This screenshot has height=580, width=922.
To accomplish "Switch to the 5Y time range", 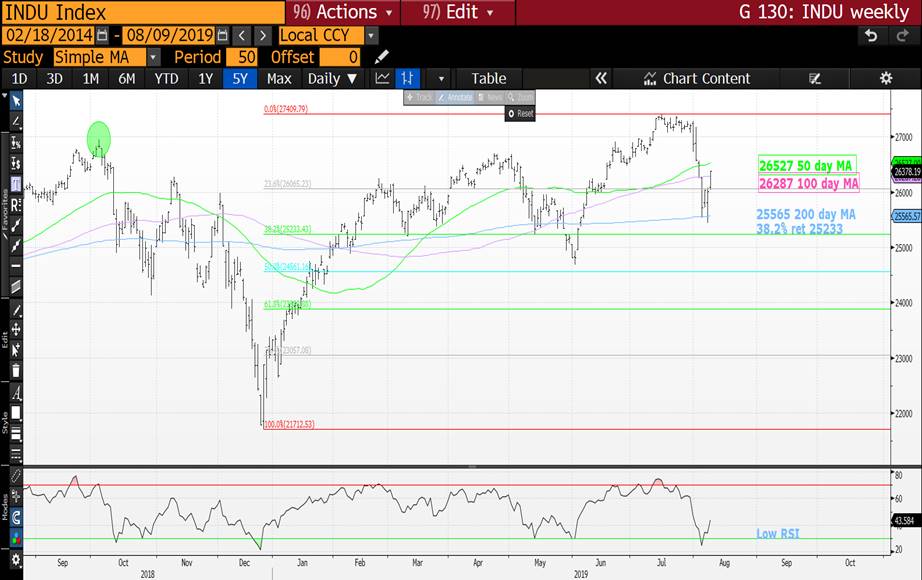I will point(241,78).
